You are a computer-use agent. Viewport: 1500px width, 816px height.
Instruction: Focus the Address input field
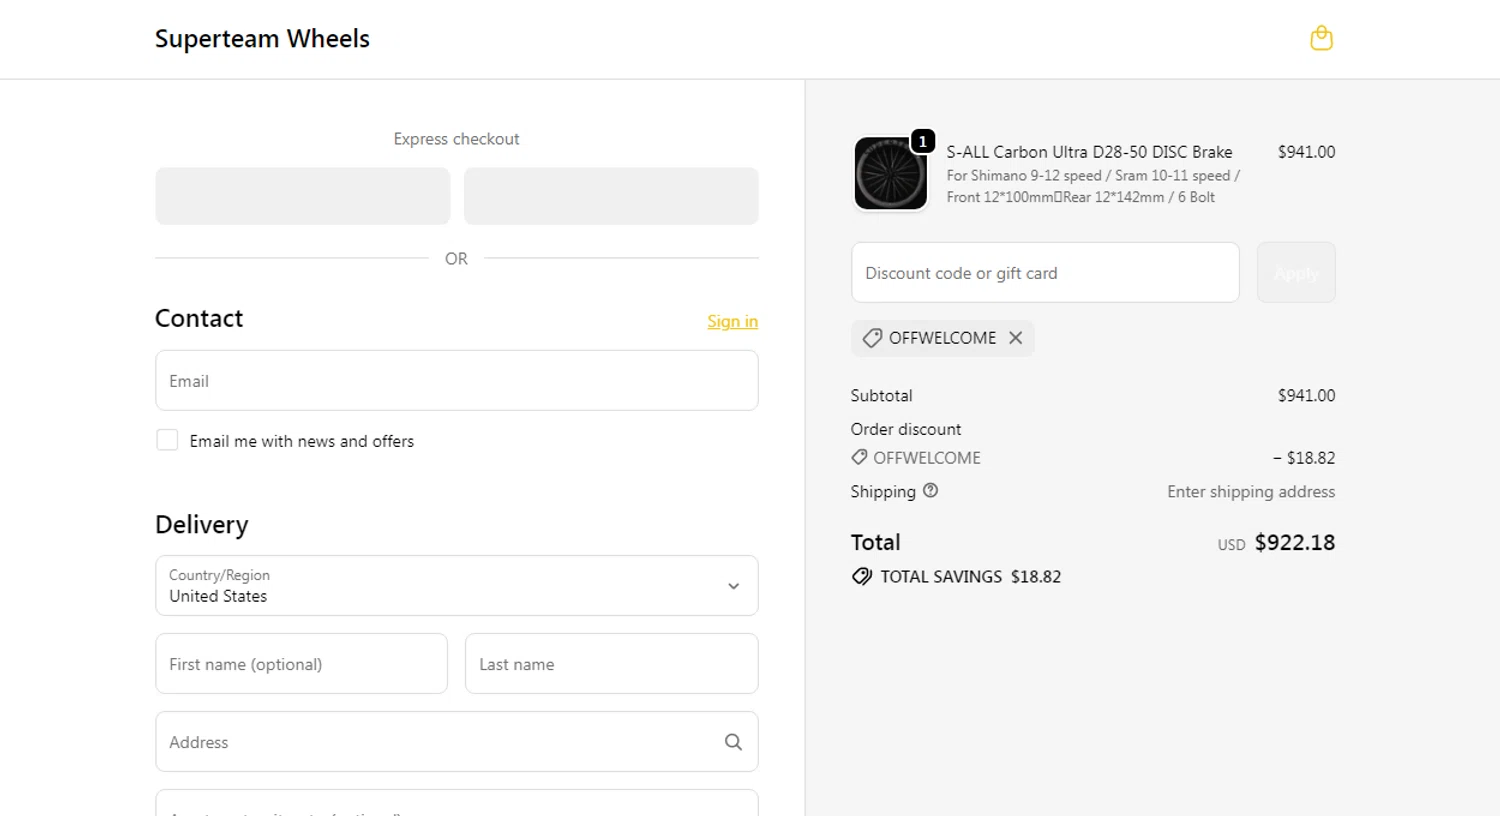point(457,742)
